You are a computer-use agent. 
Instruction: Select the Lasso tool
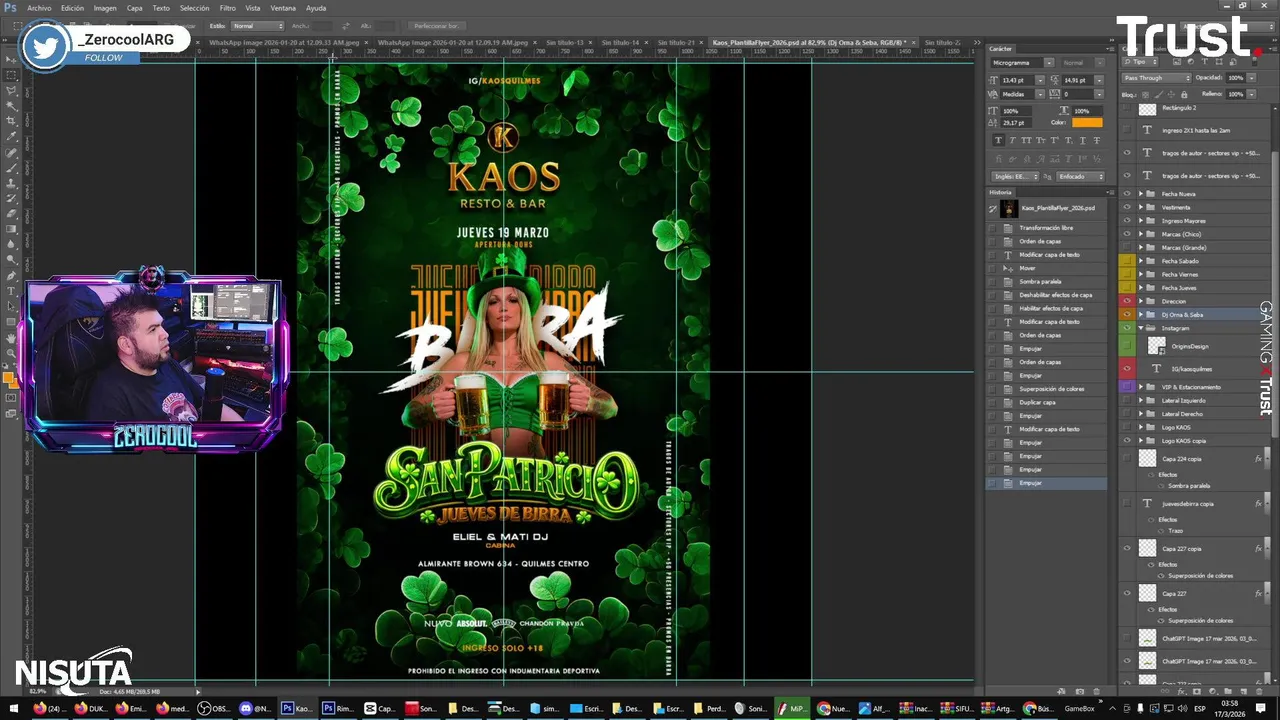[11, 90]
